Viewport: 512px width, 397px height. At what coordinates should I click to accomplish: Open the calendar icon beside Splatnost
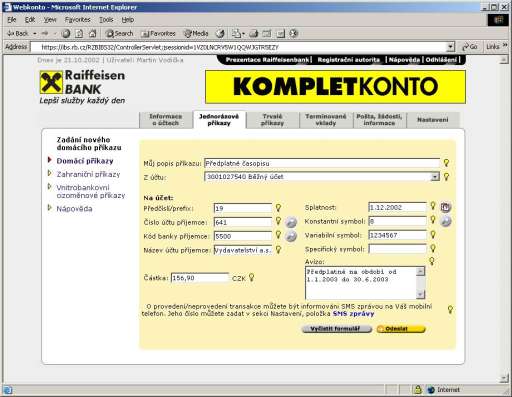(x=445, y=207)
